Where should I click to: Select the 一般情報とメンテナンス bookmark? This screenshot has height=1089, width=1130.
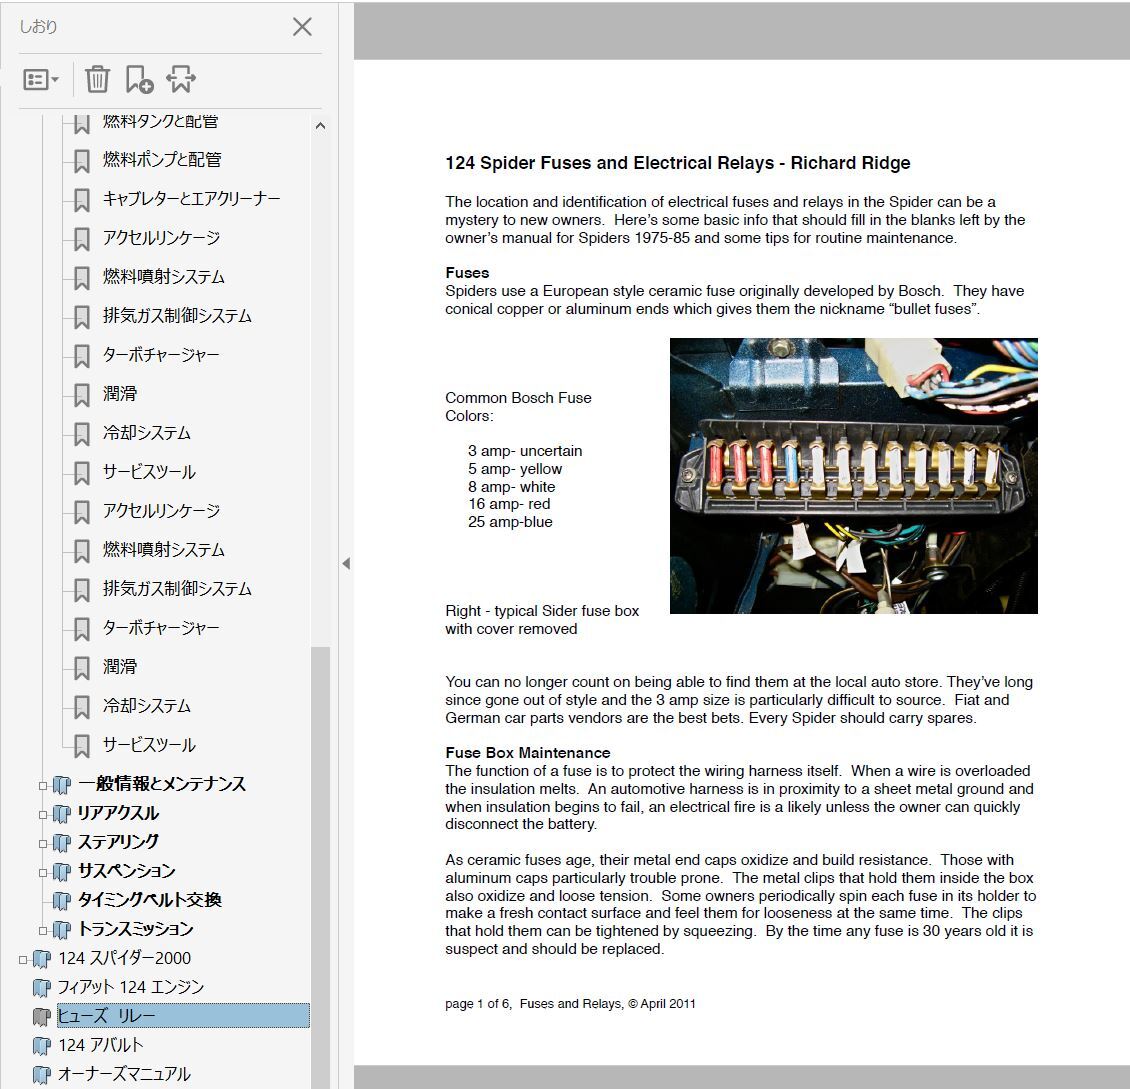click(x=161, y=783)
